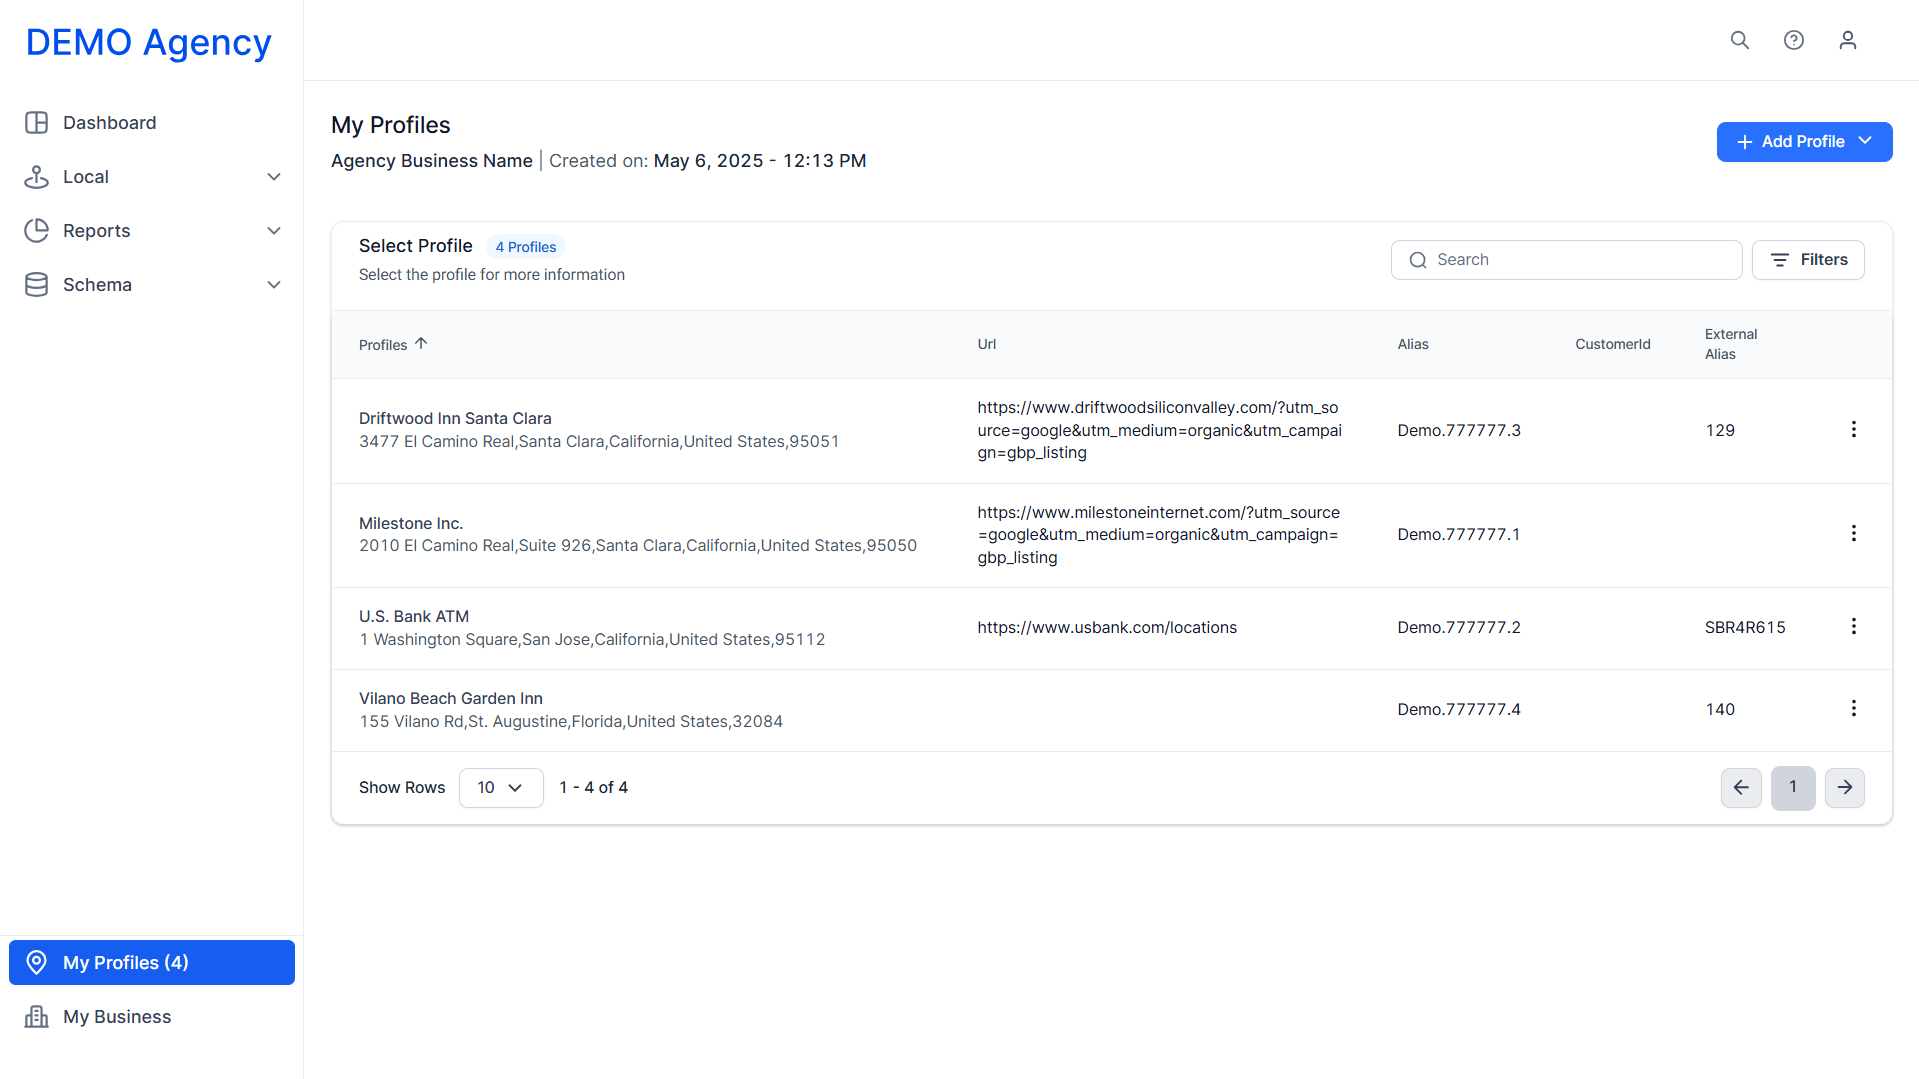The height and width of the screenshot is (1079, 1919).
Task: Open actions menu for Milestone Inc.
Action: (x=1854, y=533)
